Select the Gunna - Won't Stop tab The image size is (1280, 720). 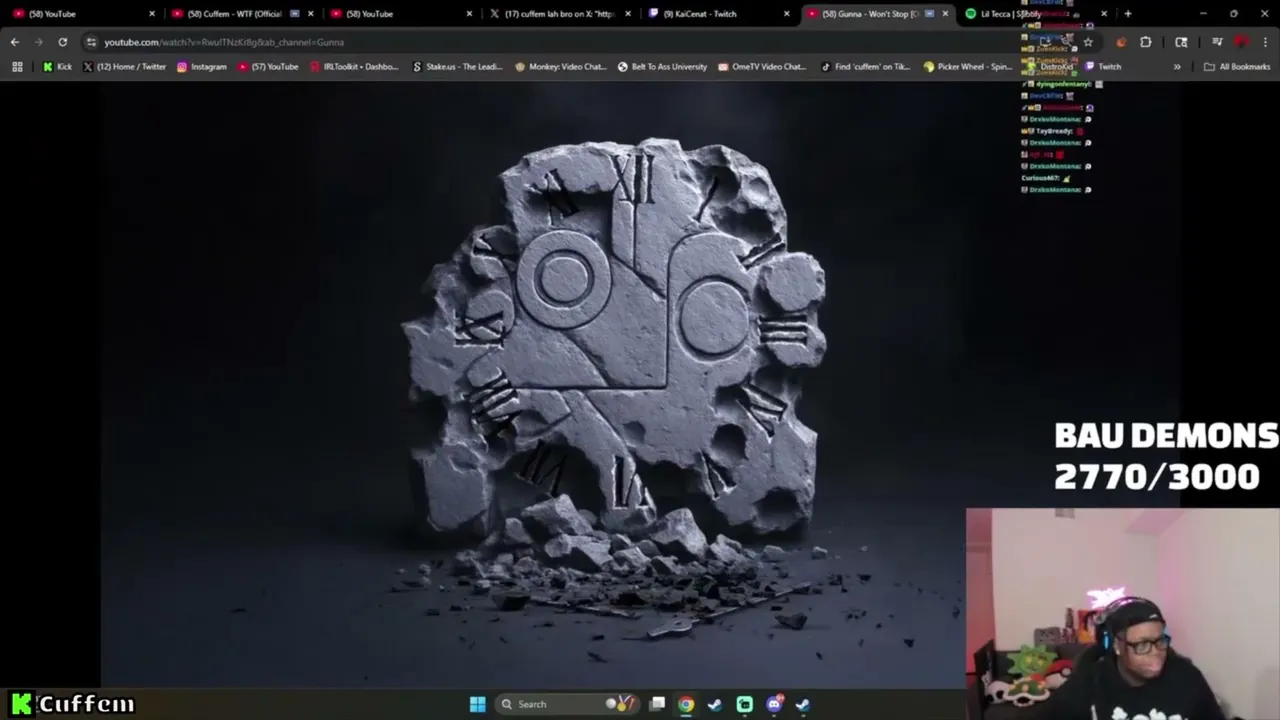click(877, 14)
